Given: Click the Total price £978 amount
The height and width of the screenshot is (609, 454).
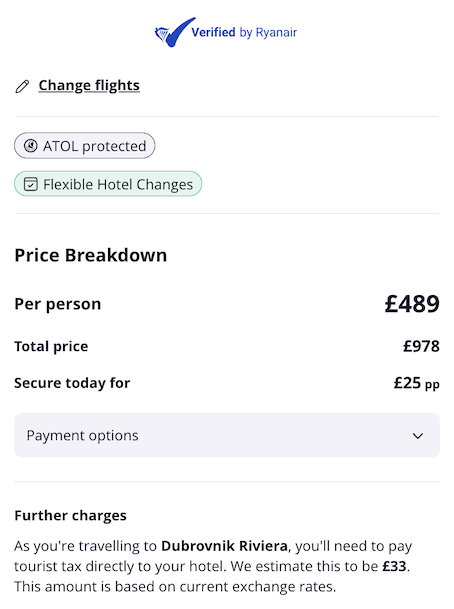Looking at the screenshot, I should 421,346.
